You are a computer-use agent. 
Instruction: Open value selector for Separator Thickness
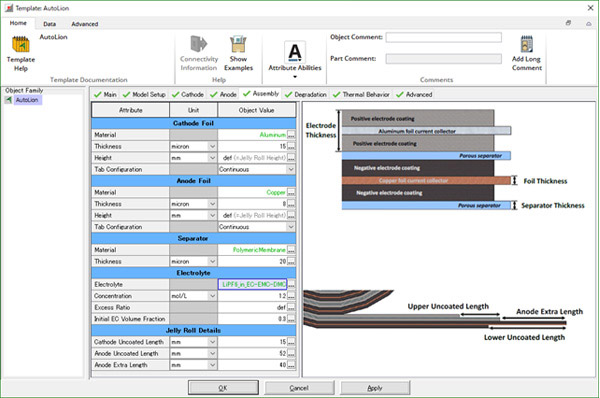point(291,261)
